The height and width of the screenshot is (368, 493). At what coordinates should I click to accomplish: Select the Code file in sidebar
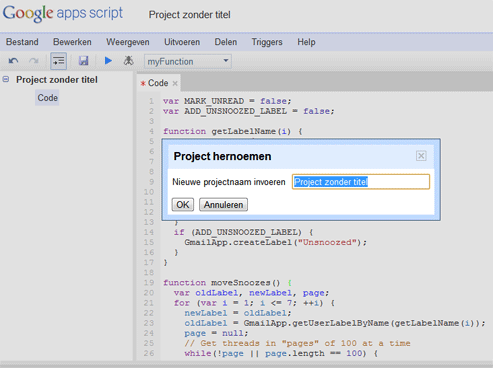[x=47, y=98]
